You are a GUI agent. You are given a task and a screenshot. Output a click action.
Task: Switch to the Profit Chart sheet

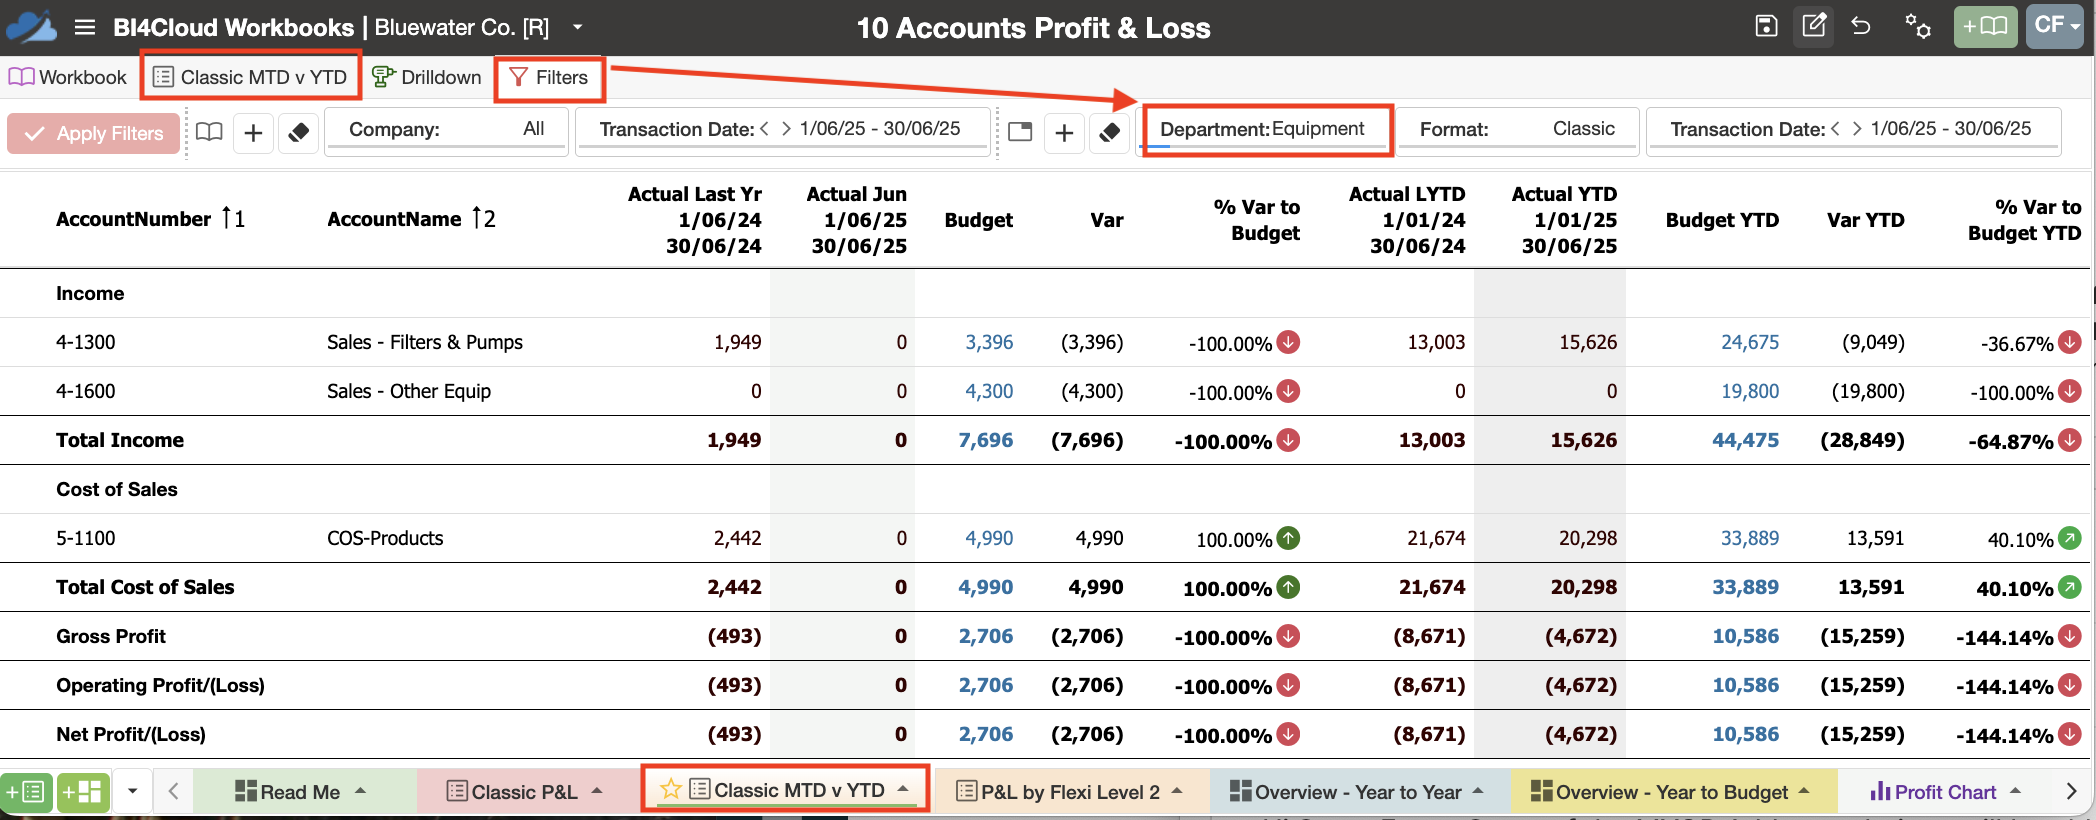click(1933, 792)
